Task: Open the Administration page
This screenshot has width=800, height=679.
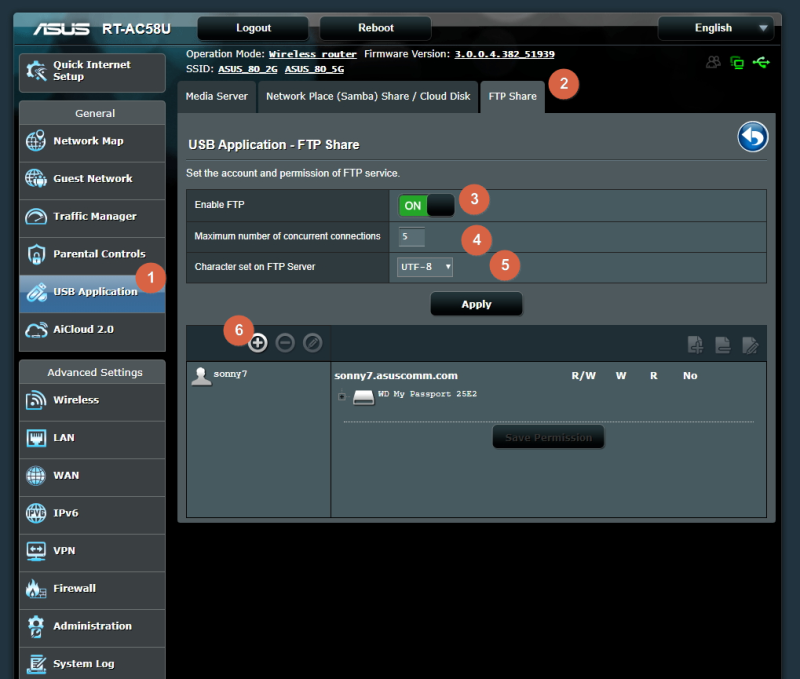Action: [92, 626]
